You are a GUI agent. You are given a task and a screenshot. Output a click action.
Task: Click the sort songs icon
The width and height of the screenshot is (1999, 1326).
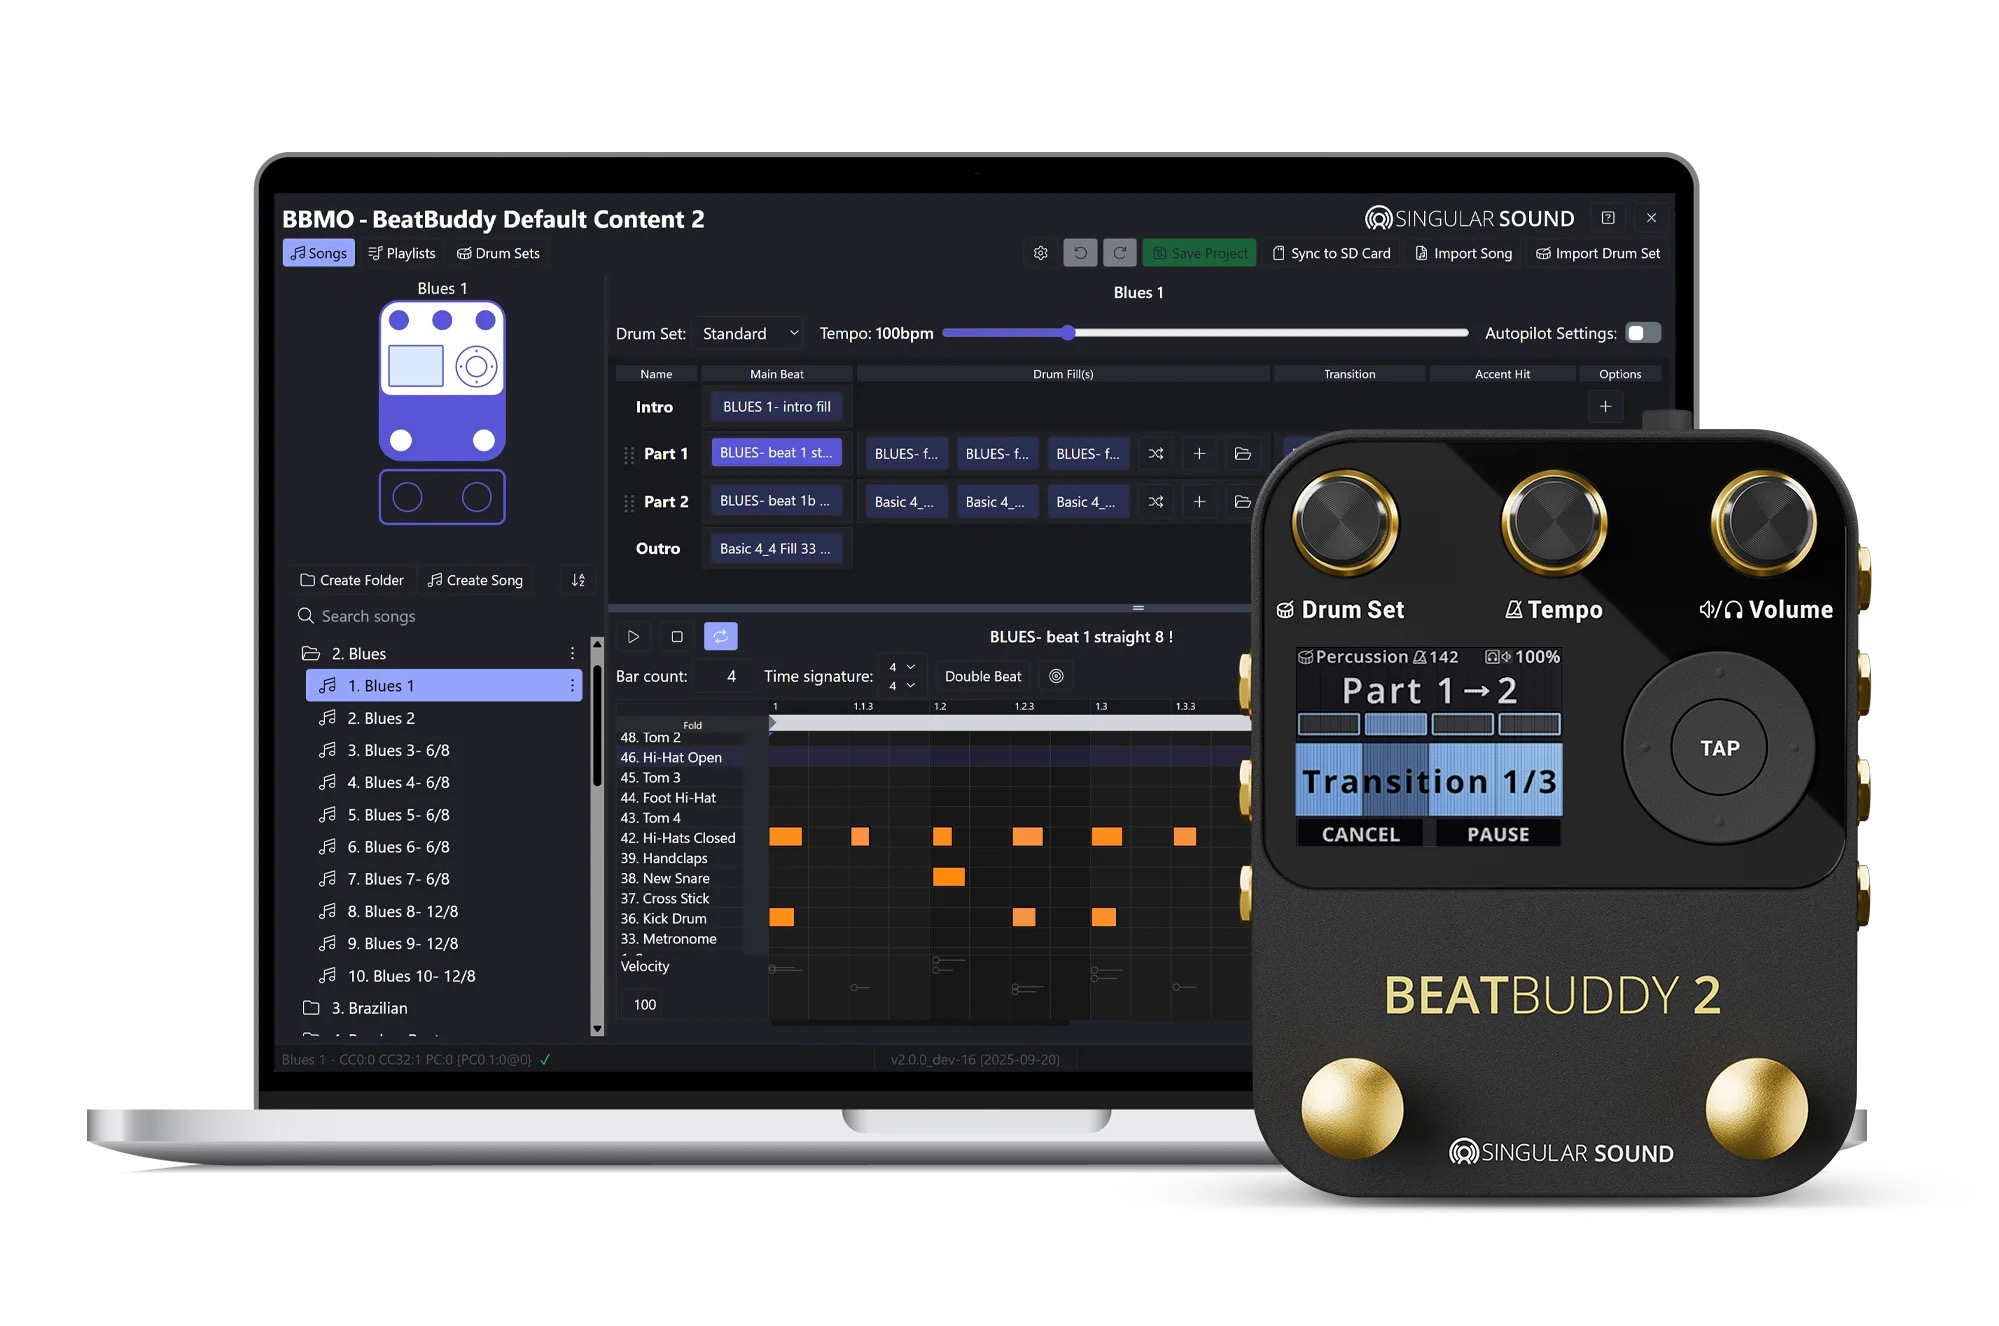578,580
